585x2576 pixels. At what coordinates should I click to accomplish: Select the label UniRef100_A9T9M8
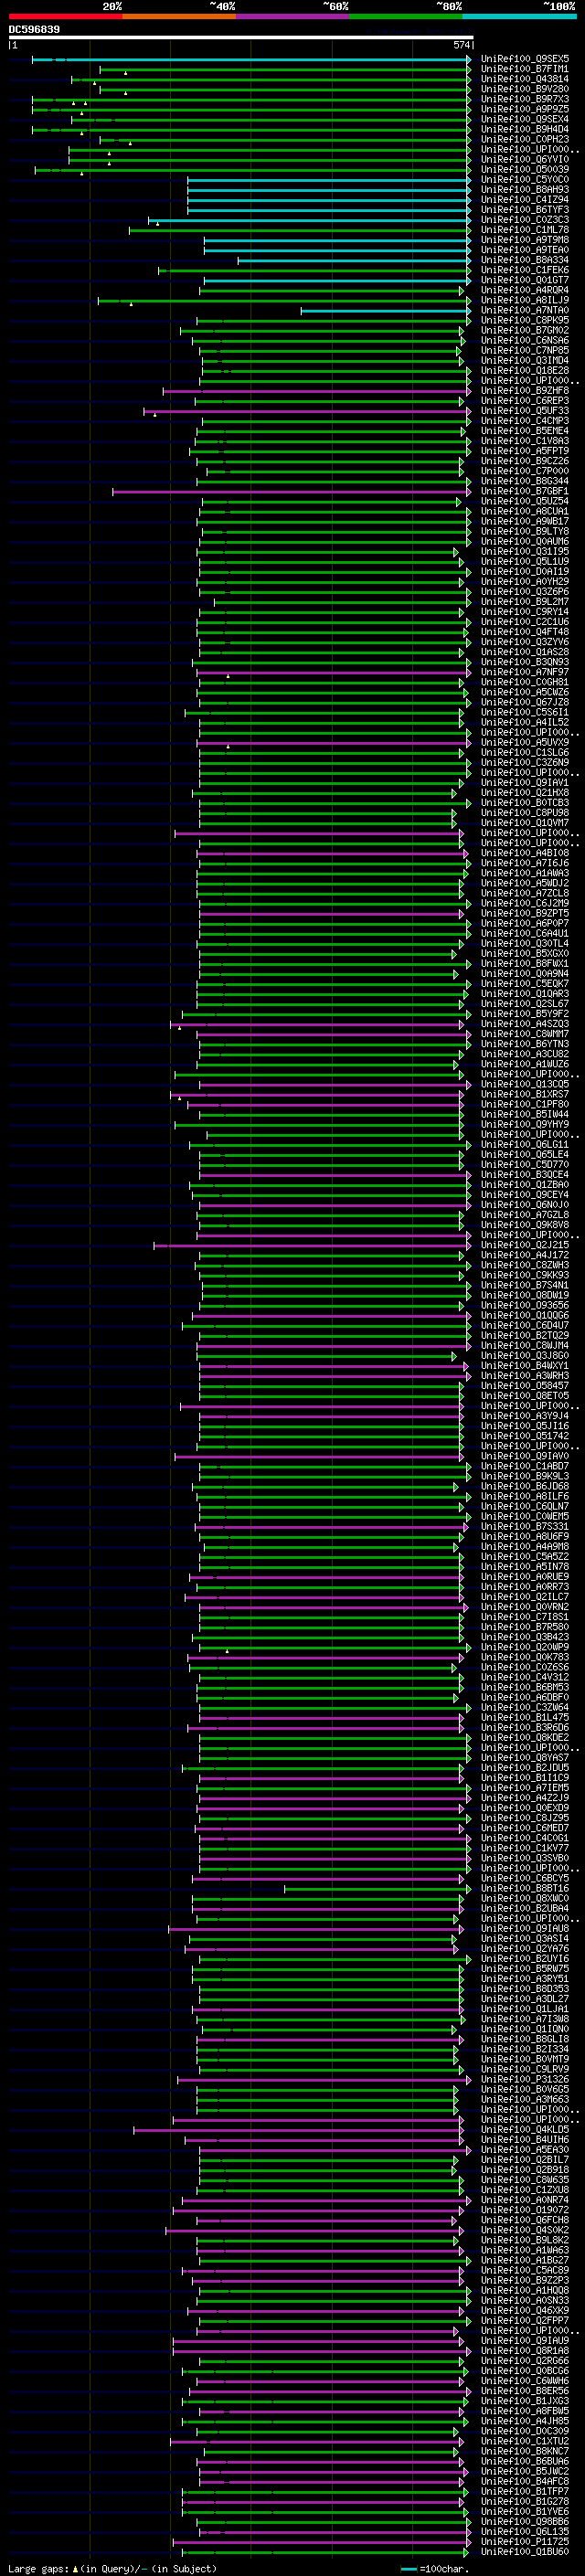click(x=525, y=240)
